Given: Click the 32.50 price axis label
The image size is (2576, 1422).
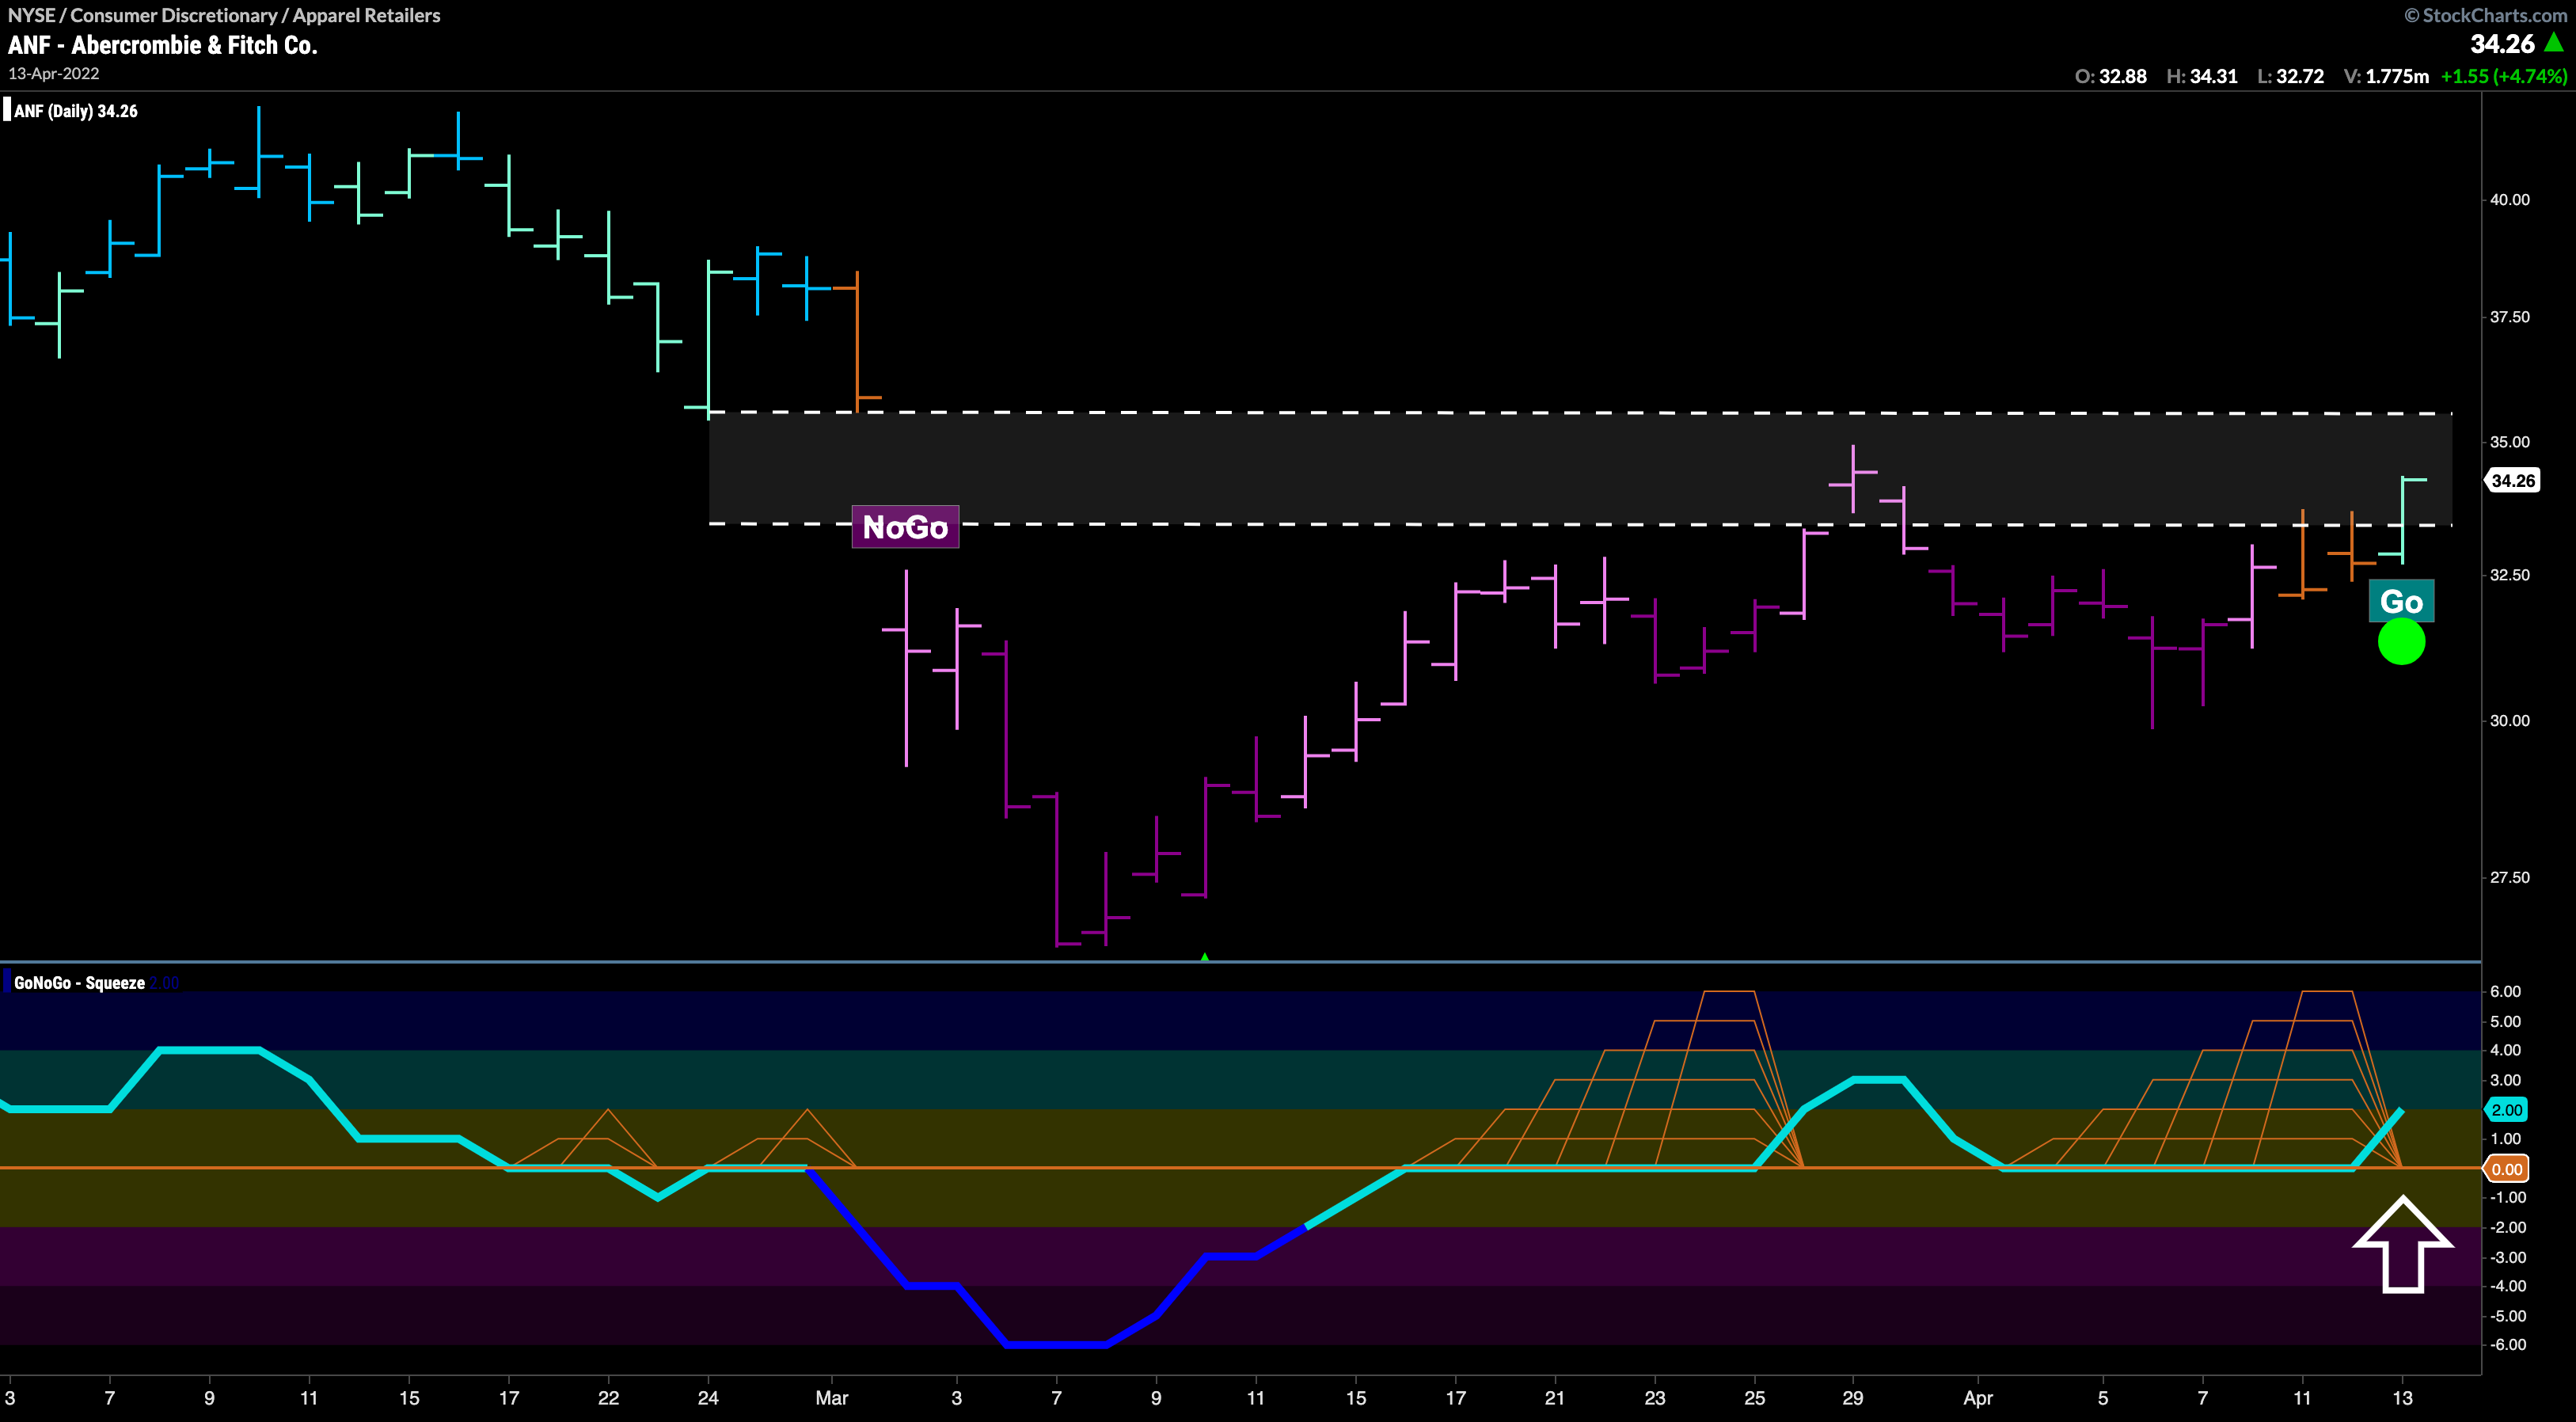Looking at the screenshot, I should (x=2509, y=575).
